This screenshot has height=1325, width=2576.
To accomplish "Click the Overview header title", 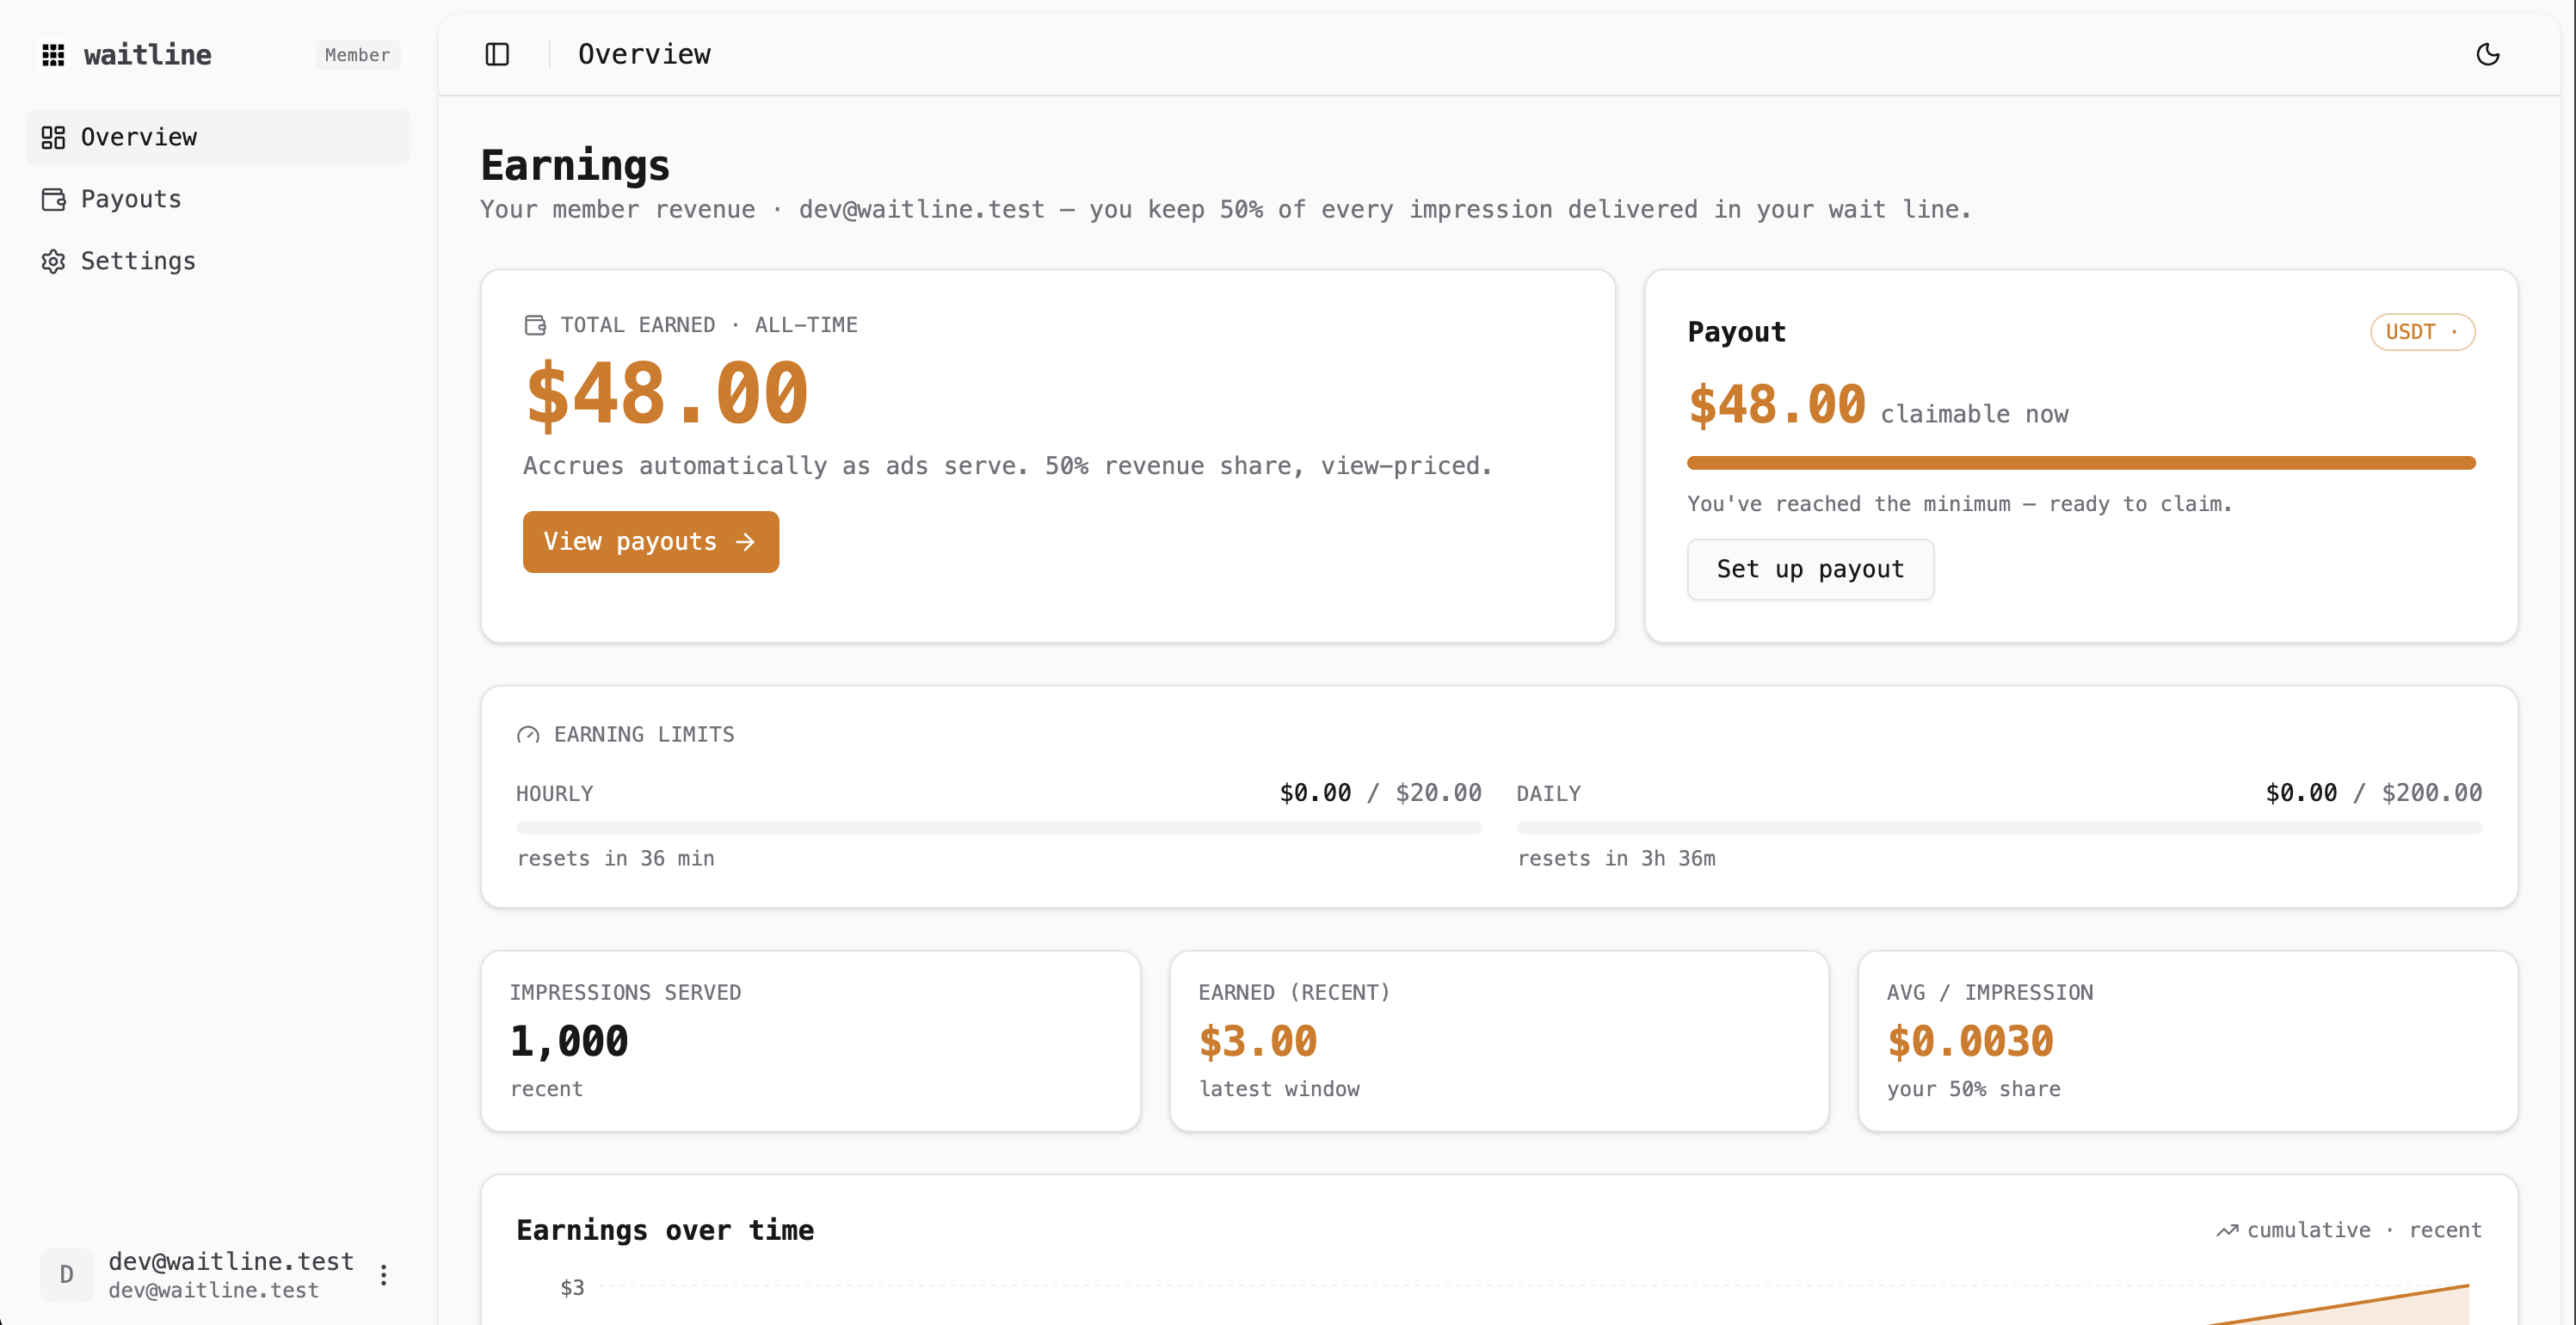I will coord(644,54).
